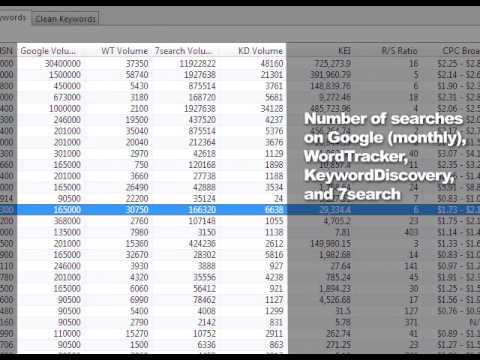Click the R/S Ratio value 127
This screenshot has height=360, width=480.
[411, 311]
